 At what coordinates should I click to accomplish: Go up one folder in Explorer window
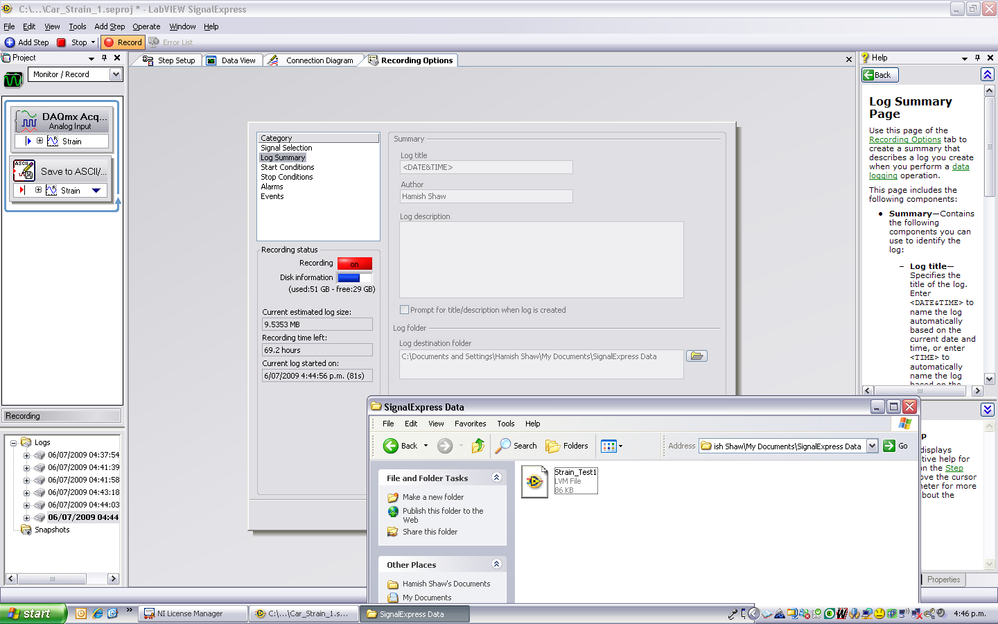coord(477,446)
